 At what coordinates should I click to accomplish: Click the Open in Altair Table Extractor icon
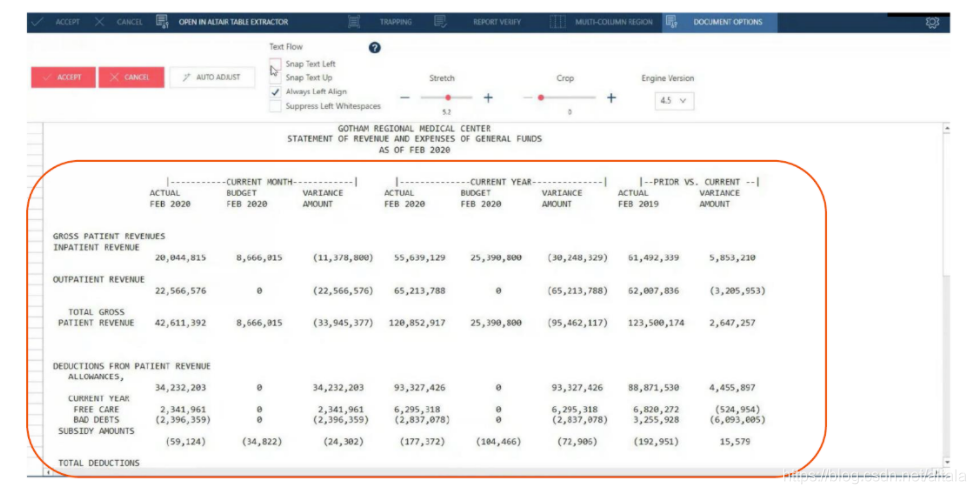point(162,22)
